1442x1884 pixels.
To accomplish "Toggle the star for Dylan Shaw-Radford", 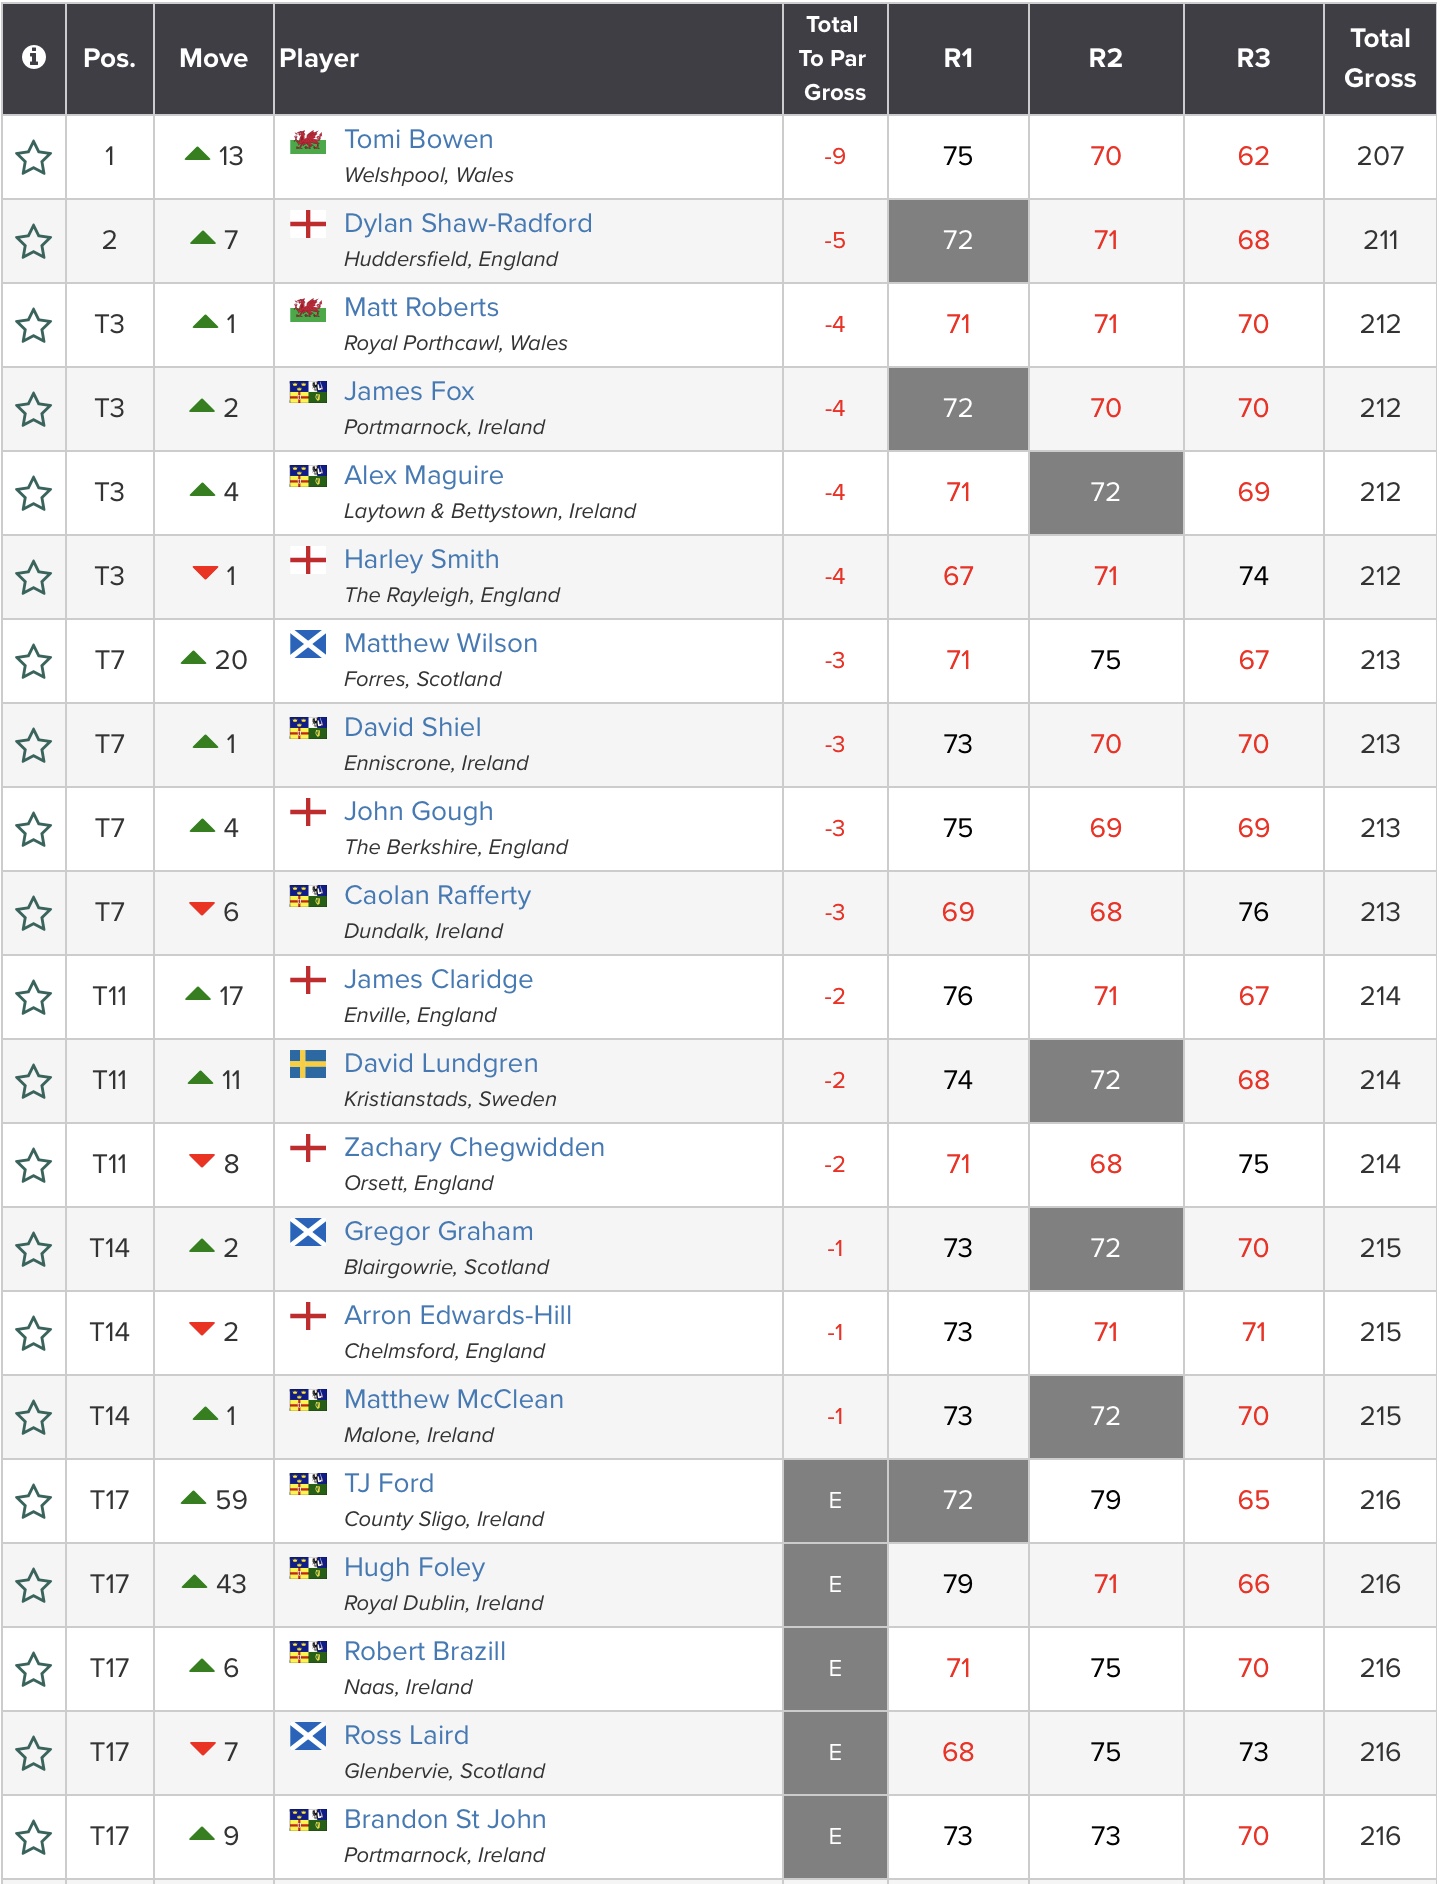I will (x=34, y=241).
